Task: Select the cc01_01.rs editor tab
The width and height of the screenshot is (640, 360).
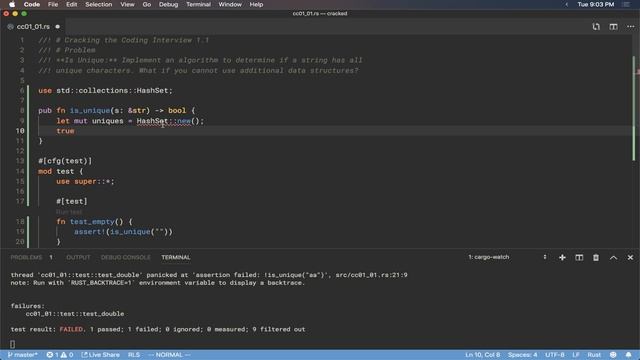Action: pos(33,27)
